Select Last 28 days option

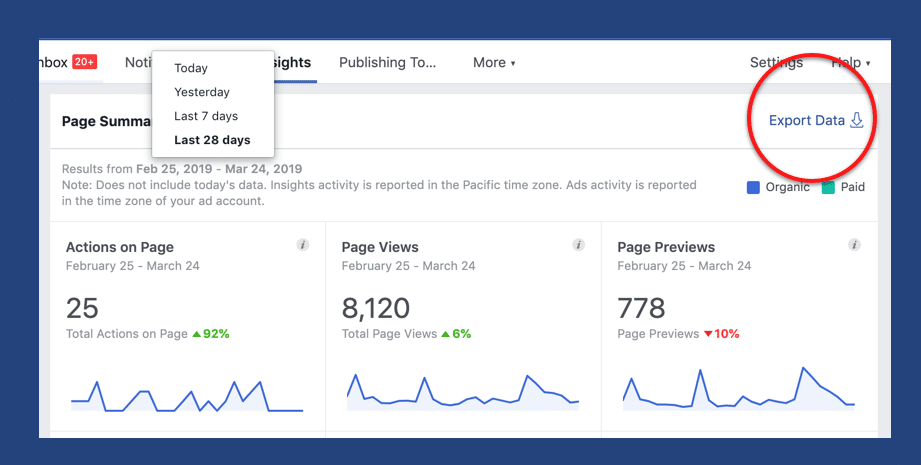click(212, 140)
